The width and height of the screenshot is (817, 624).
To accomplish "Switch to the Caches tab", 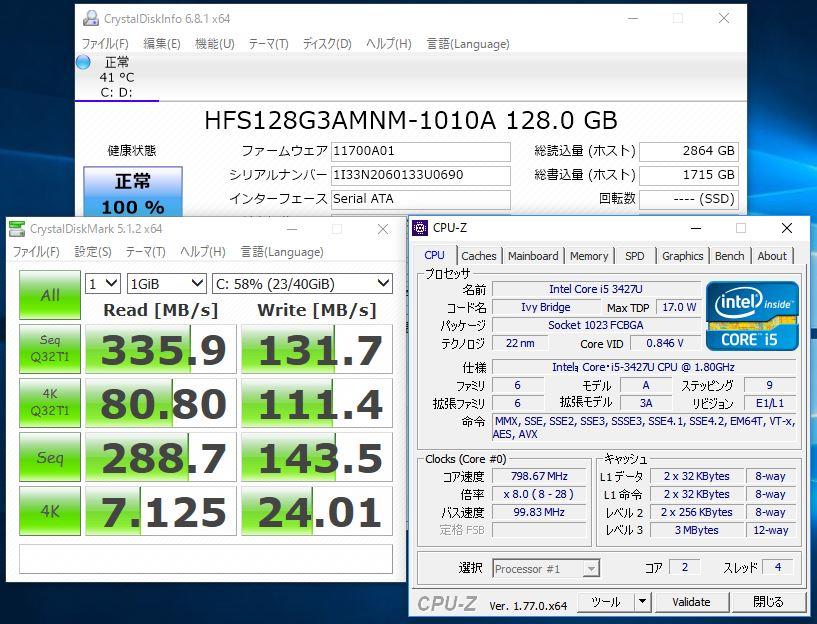I will click(x=478, y=256).
